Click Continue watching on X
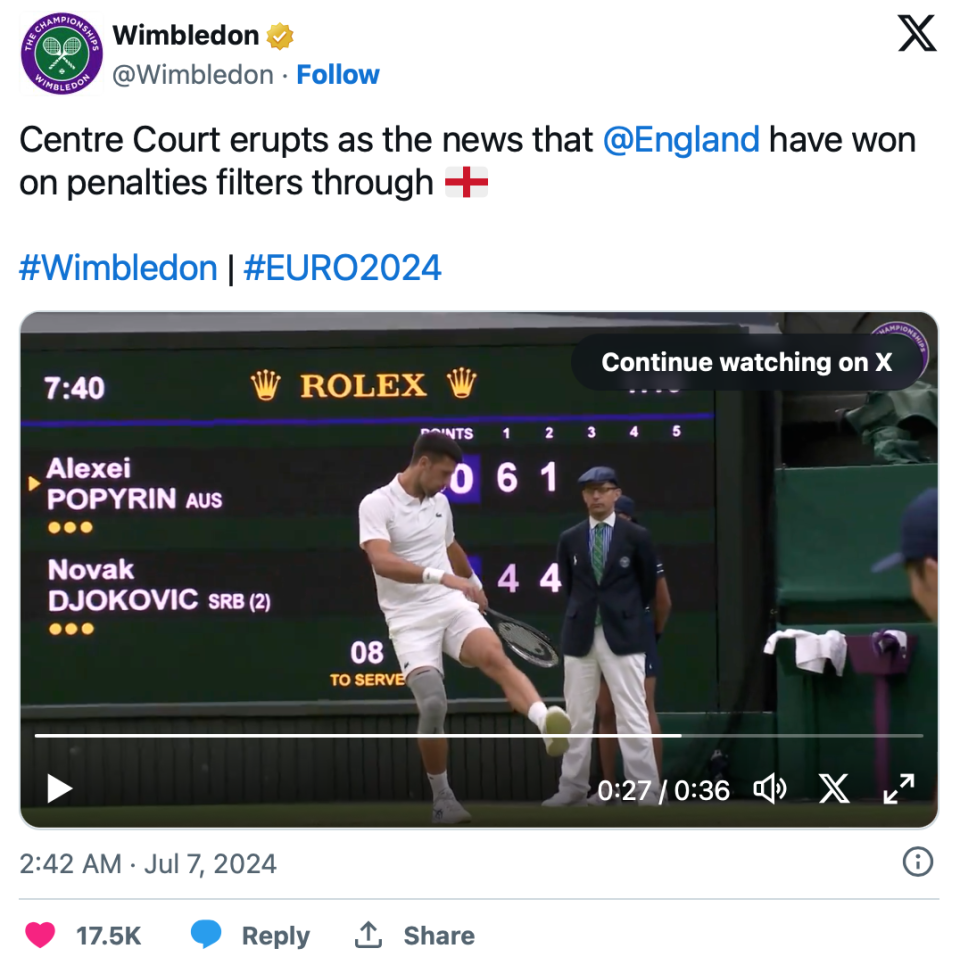This screenshot has height=965, width=960. 746,362
